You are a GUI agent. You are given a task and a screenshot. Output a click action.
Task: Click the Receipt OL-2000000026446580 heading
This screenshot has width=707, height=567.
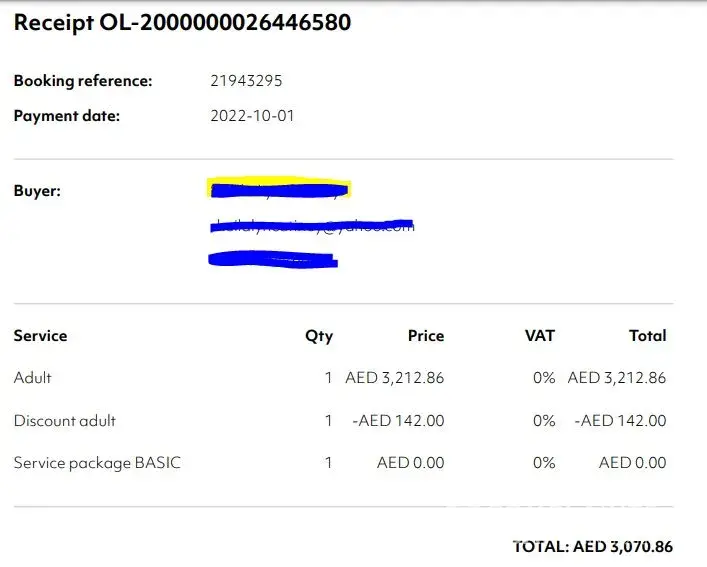(182, 21)
